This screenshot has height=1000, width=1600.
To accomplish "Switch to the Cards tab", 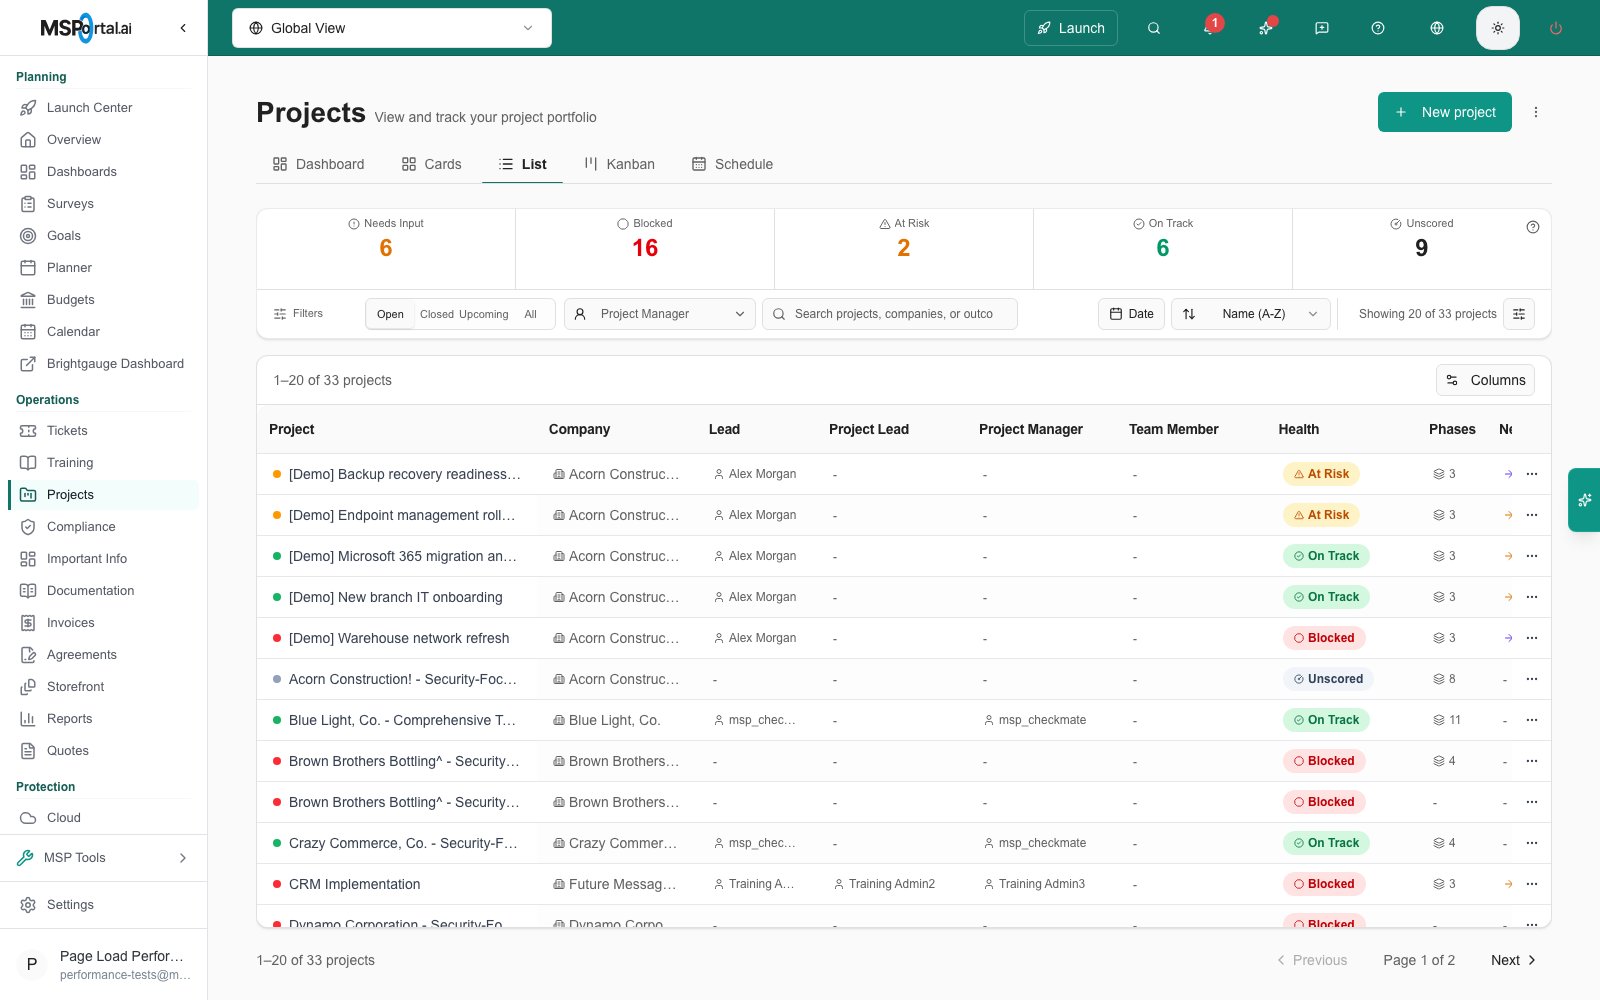I will [431, 164].
